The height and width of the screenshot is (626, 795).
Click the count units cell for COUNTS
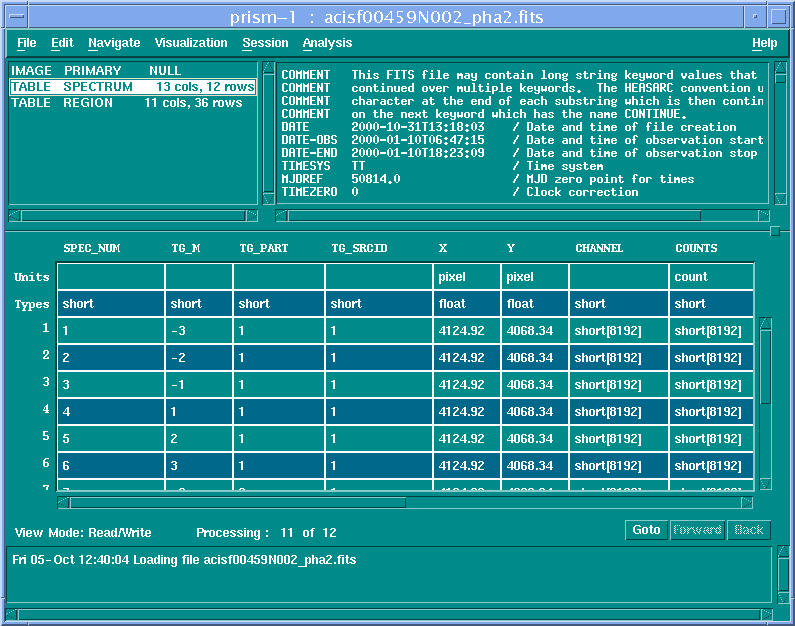711,277
